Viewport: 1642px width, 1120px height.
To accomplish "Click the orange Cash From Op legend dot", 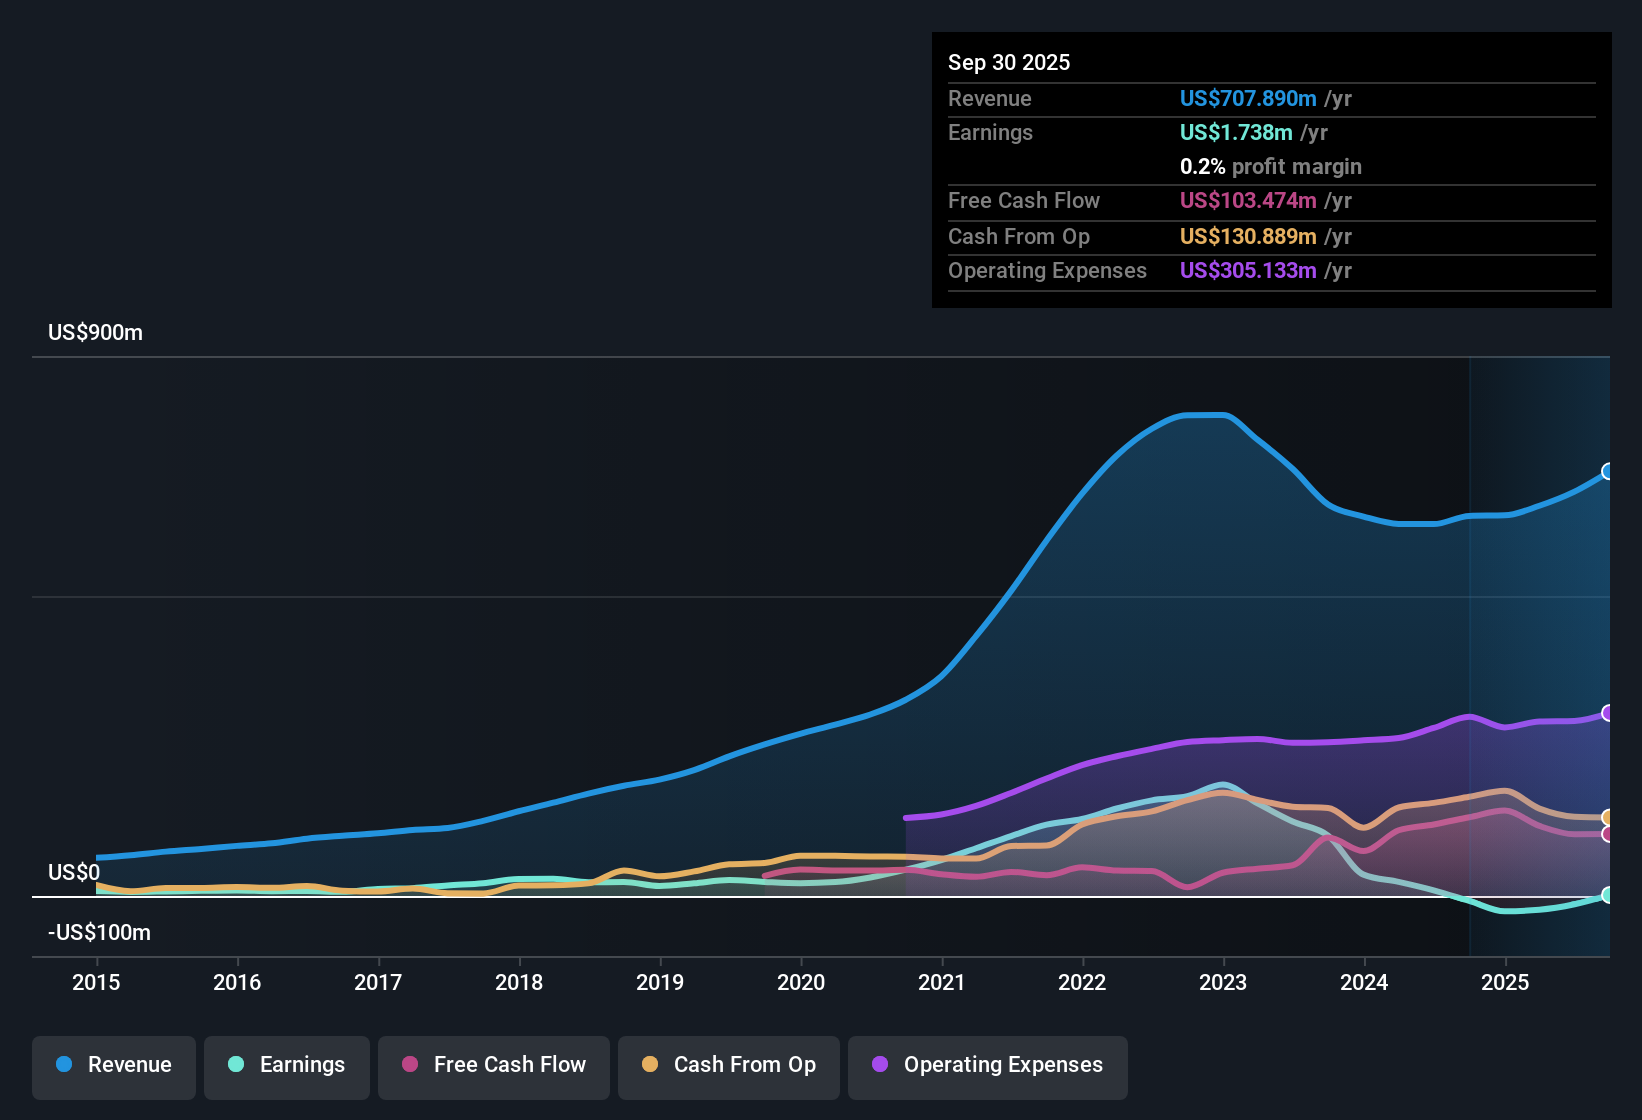I will click(649, 1065).
